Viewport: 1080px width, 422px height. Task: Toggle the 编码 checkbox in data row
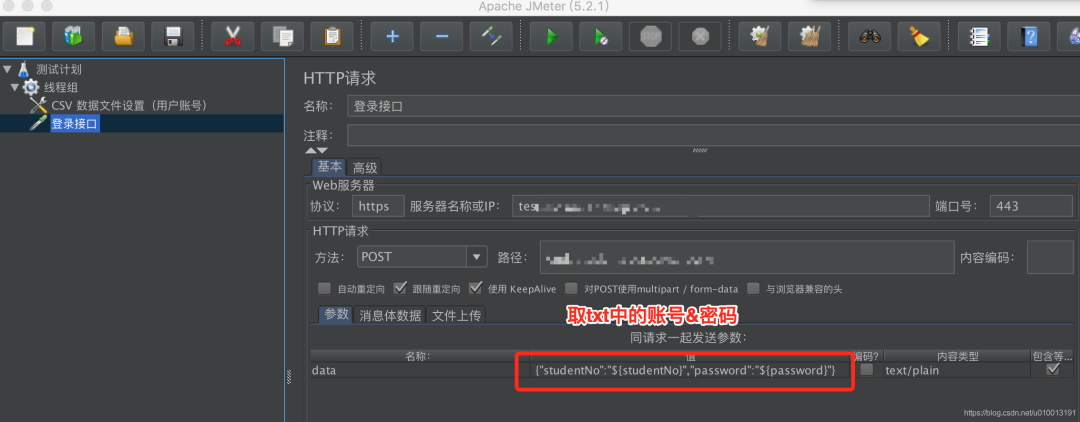pos(867,370)
